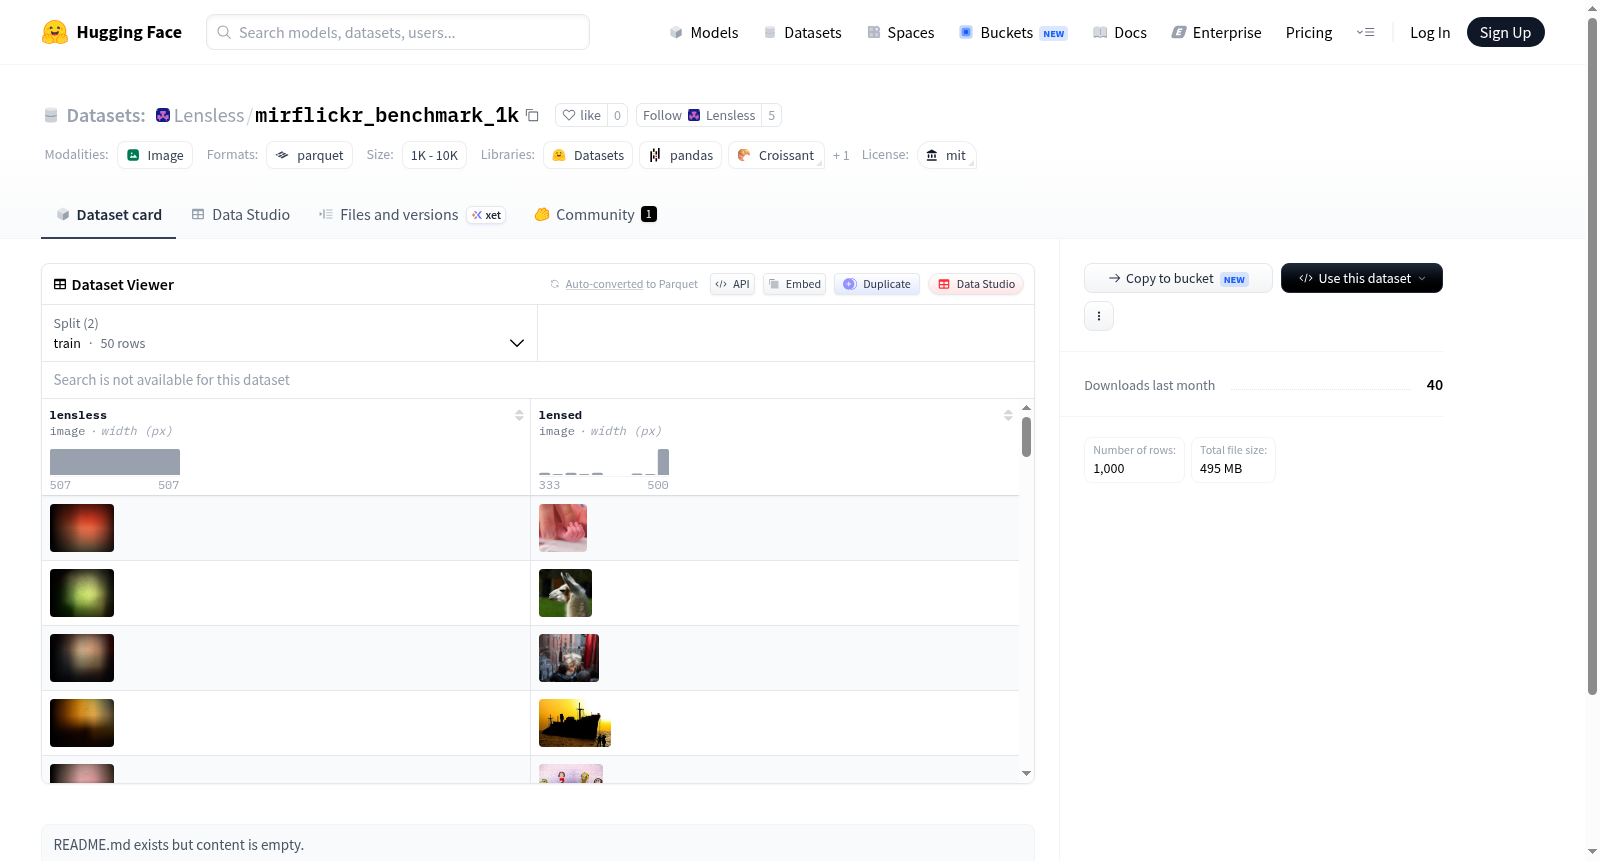The width and height of the screenshot is (1600, 861).
Task: Click the Duplicate button
Action: click(877, 284)
